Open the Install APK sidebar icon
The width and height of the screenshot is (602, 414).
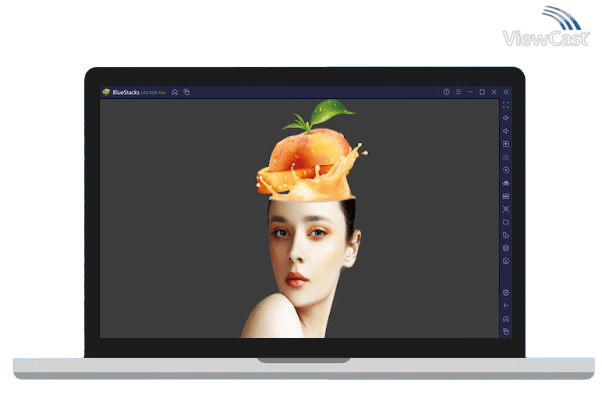(x=506, y=183)
